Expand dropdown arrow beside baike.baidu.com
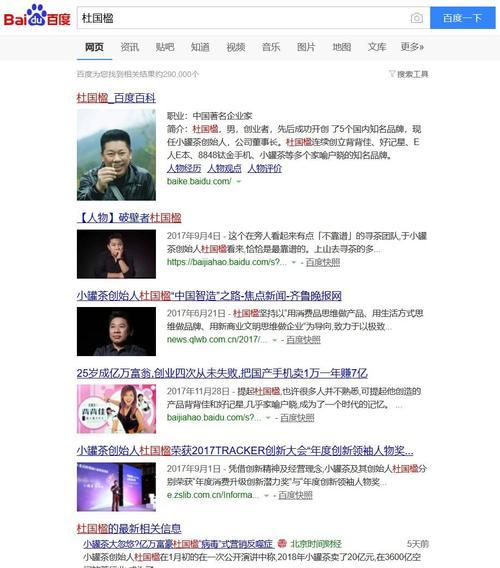 (x=238, y=181)
